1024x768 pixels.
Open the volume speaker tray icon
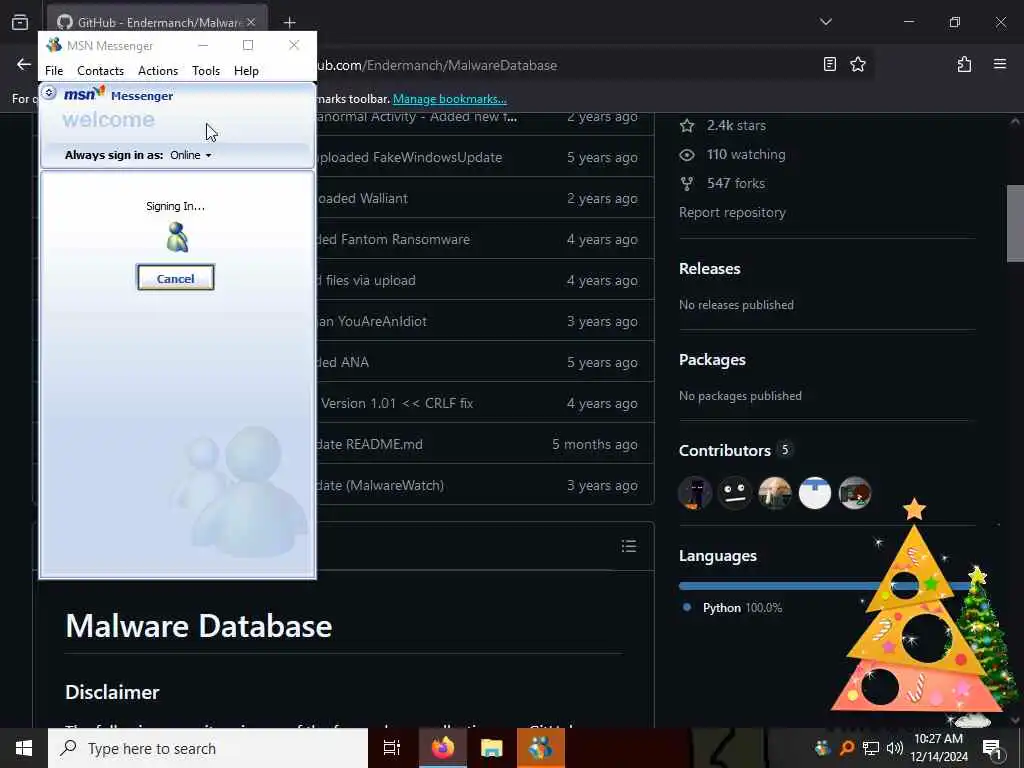click(x=895, y=748)
